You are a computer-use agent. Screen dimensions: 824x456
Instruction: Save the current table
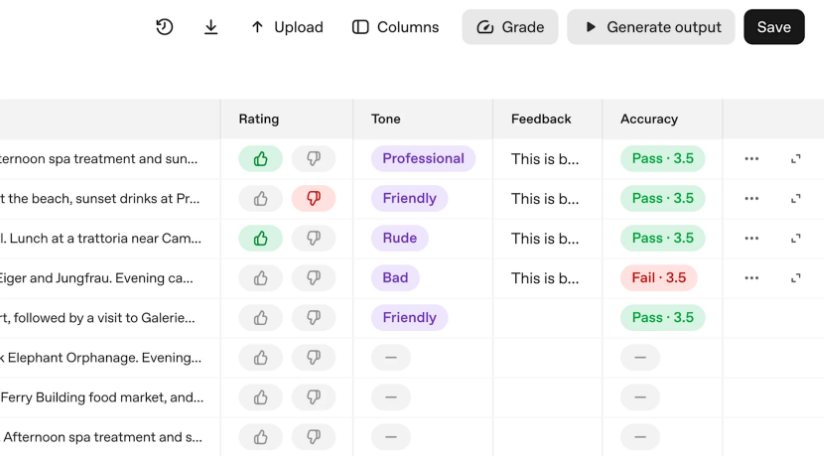(774, 27)
